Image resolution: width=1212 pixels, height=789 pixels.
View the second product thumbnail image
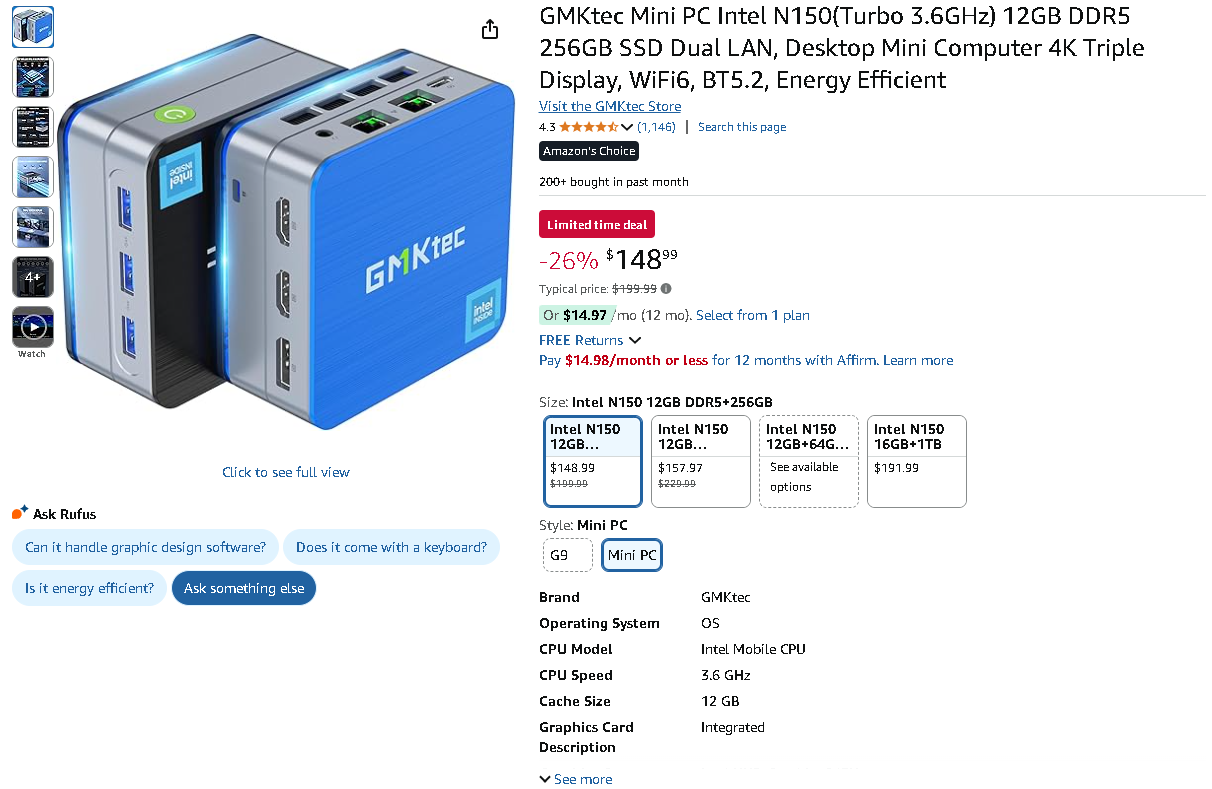pyautogui.click(x=33, y=77)
